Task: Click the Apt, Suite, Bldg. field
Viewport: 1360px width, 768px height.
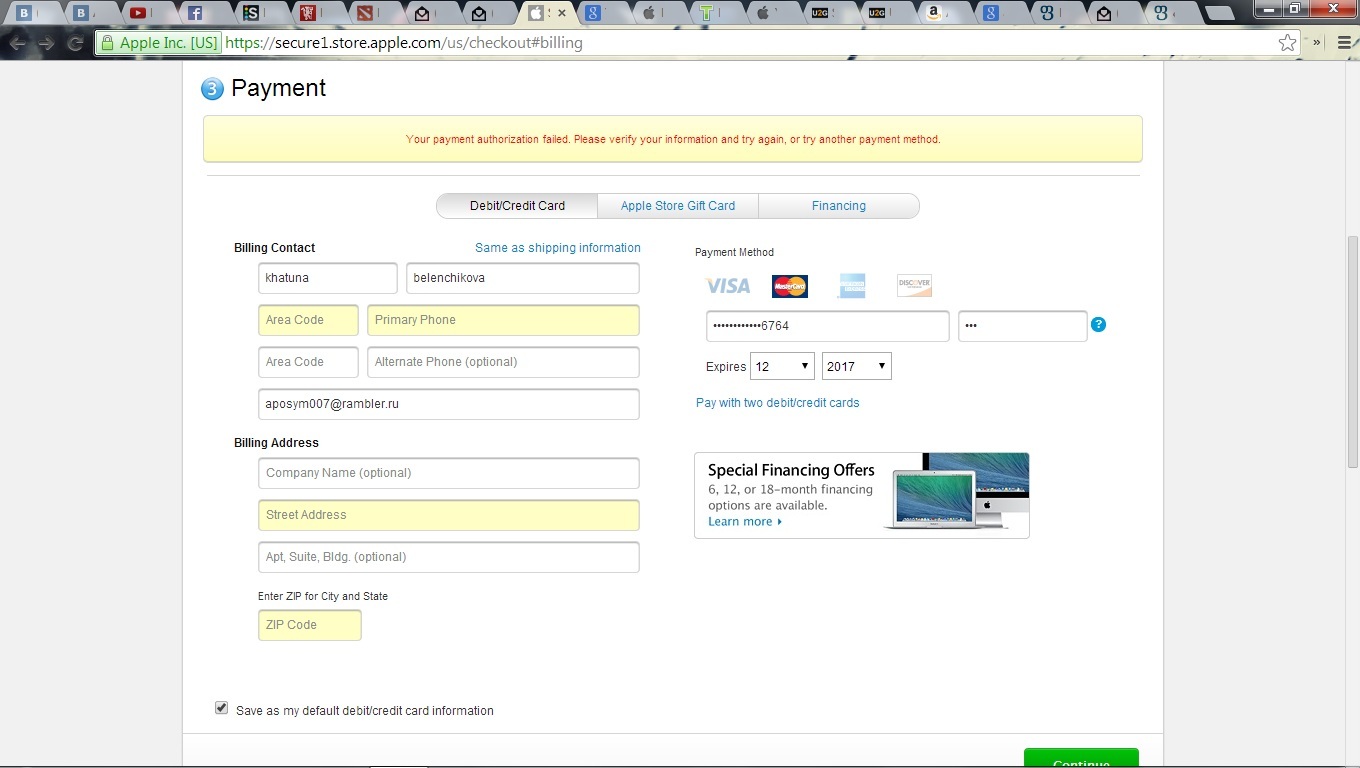Action: click(449, 557)
